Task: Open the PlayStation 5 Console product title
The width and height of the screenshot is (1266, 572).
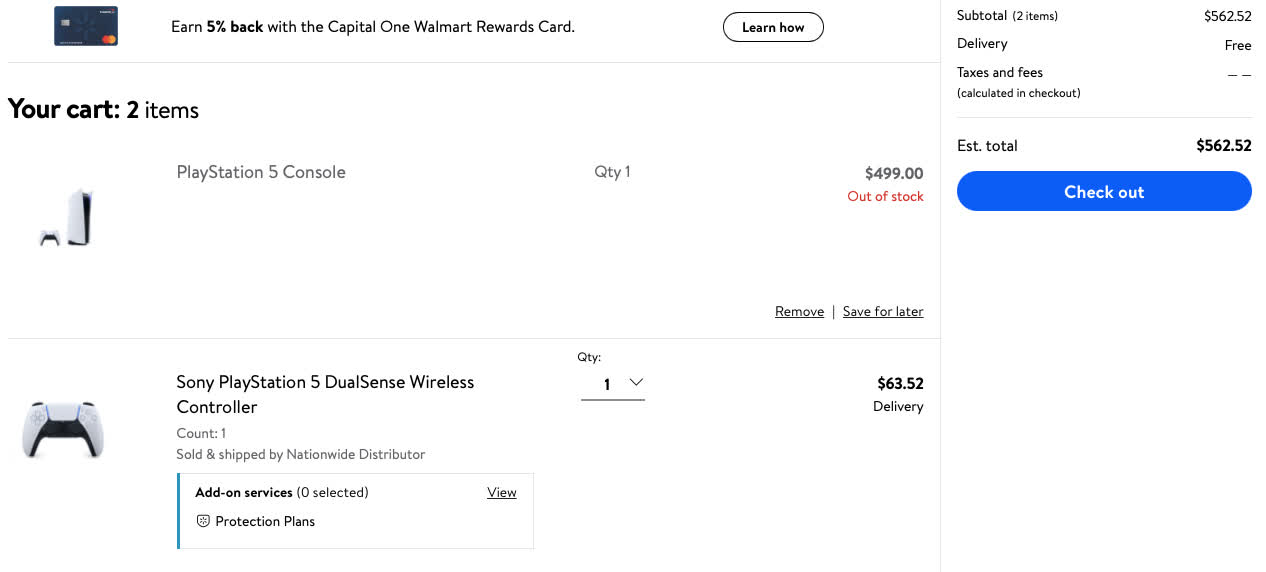Action: (261, 172)
